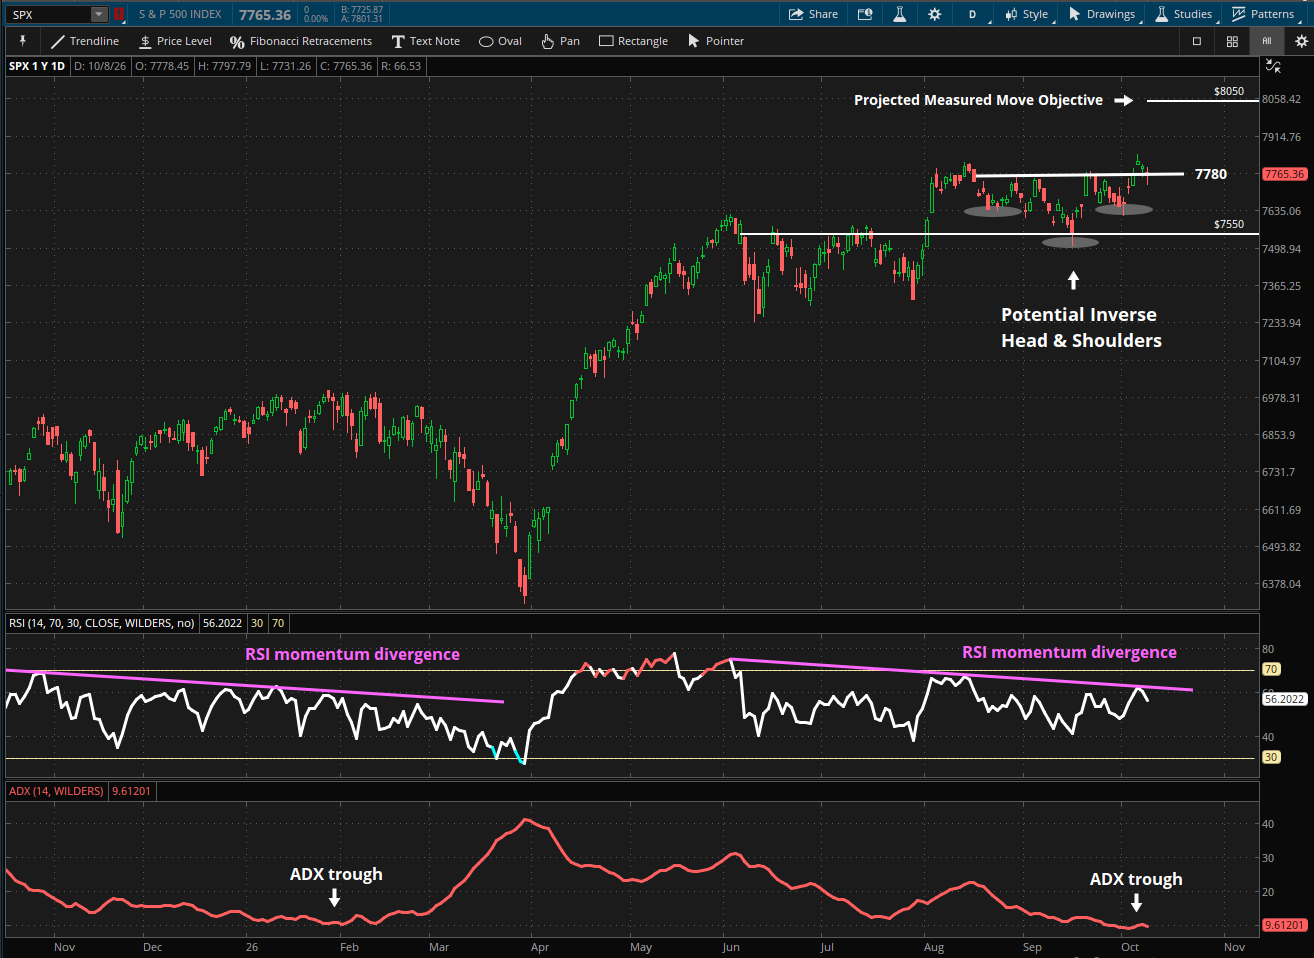Click the red symbol actions icon beside SPX

119,14
